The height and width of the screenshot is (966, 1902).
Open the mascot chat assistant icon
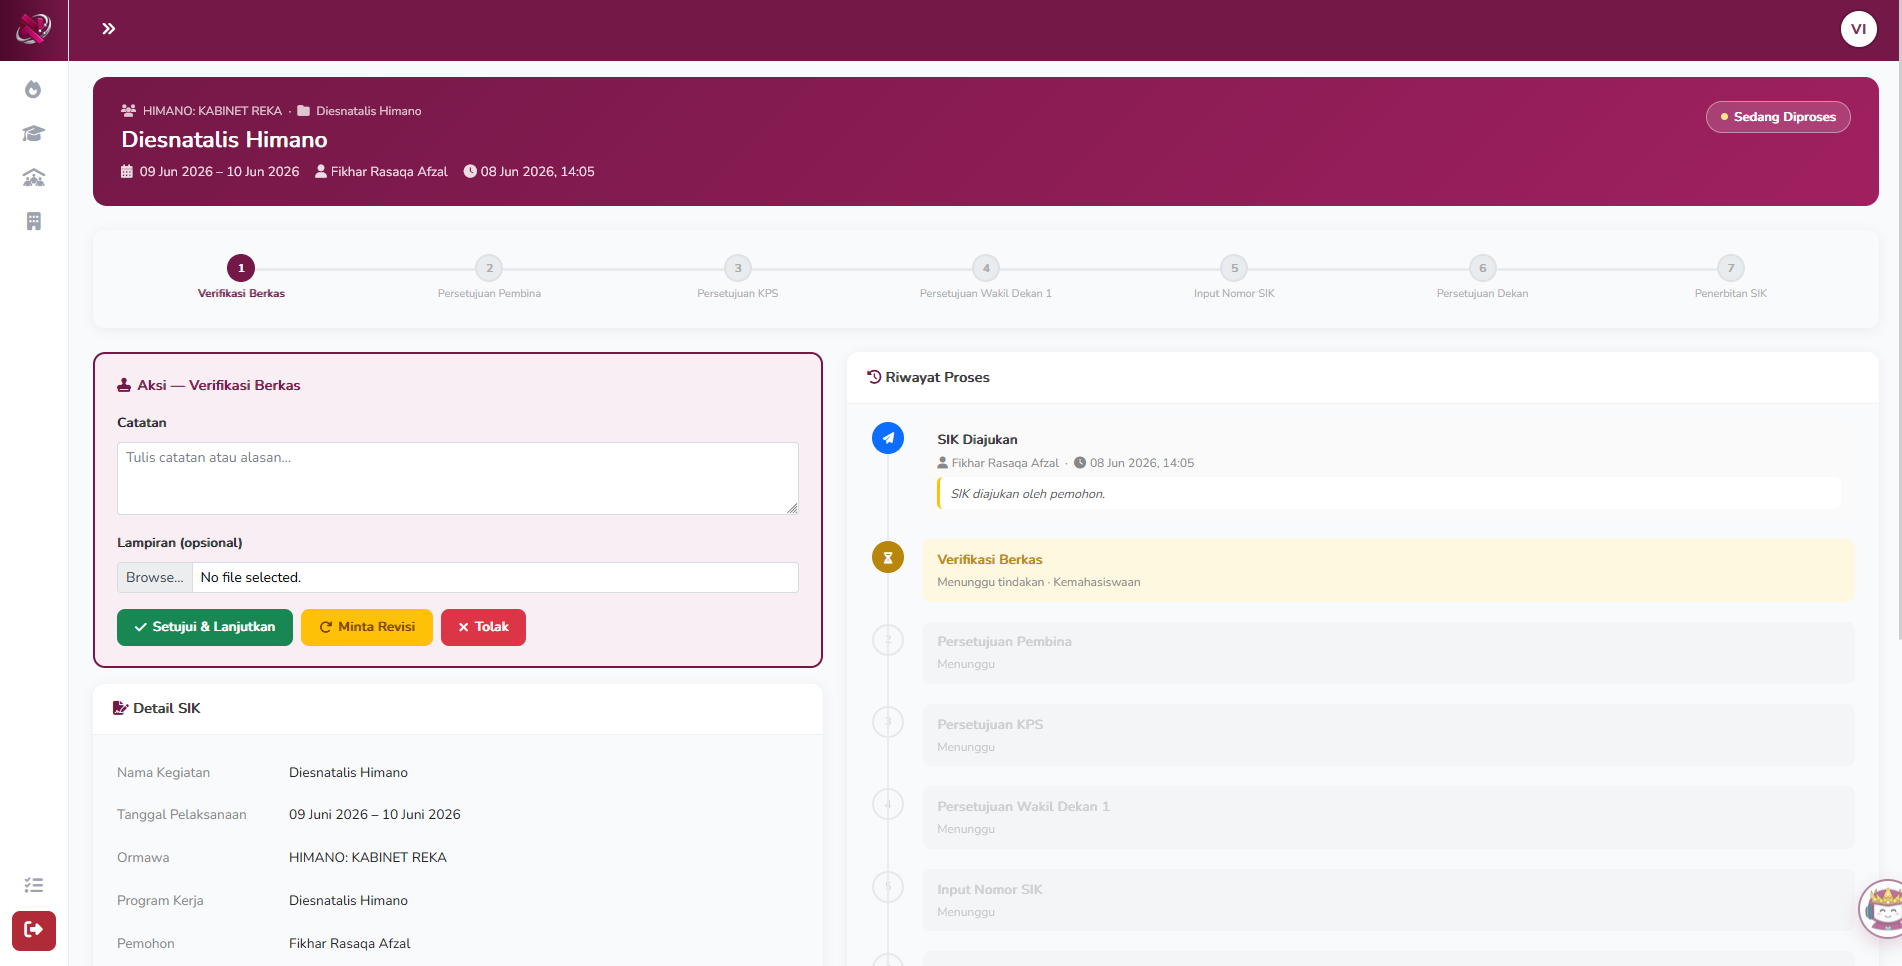coord(1883,909)
